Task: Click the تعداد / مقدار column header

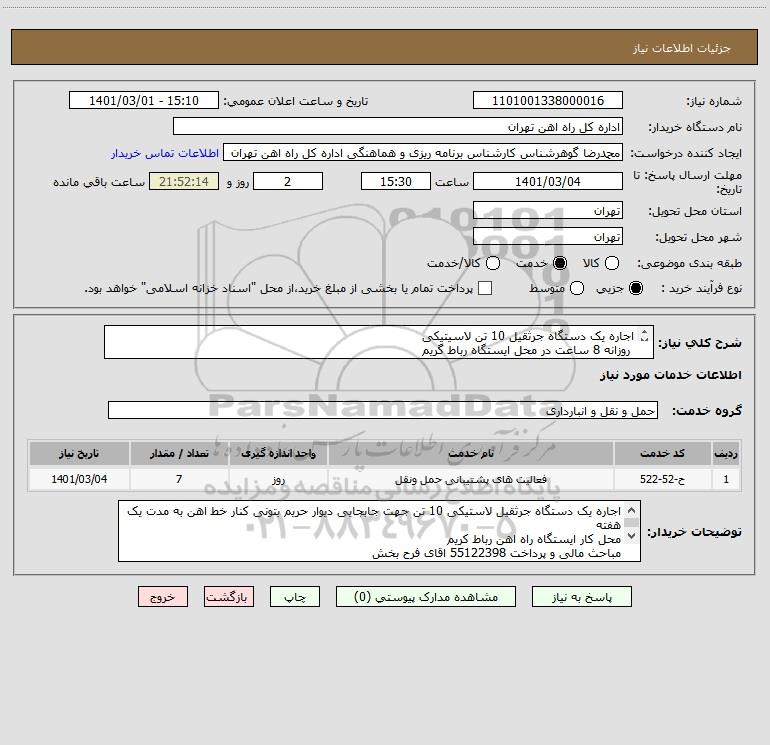Action: (179, 453)
